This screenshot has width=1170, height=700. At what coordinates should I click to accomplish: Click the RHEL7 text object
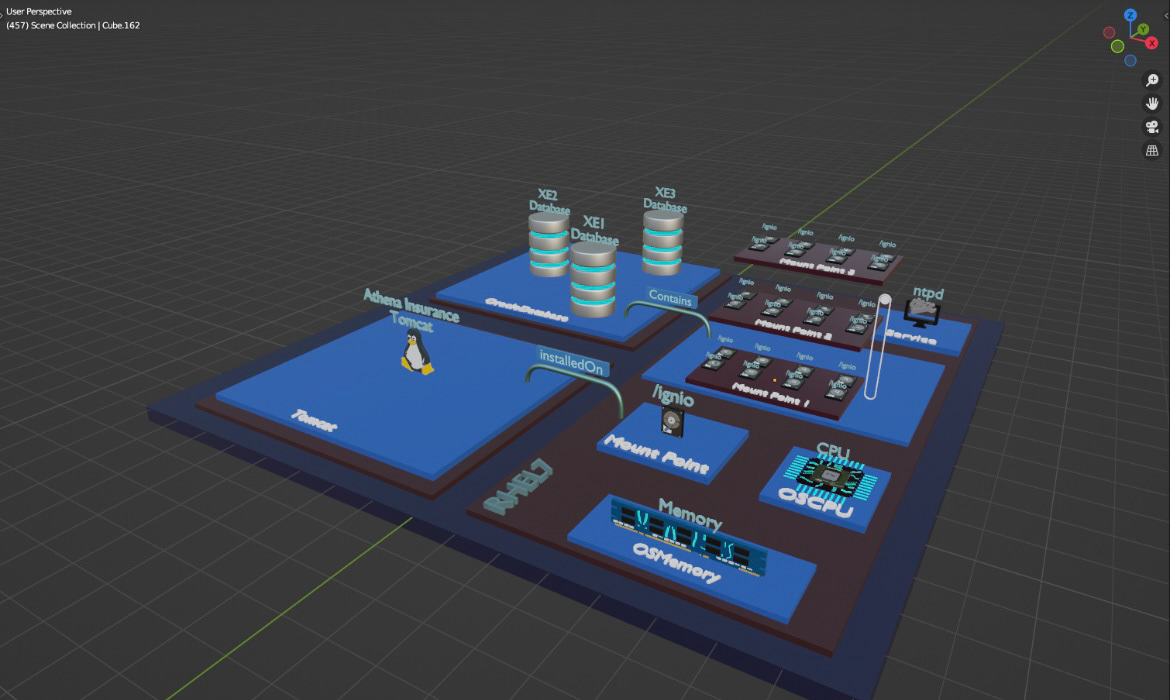[x=518, y=487]
